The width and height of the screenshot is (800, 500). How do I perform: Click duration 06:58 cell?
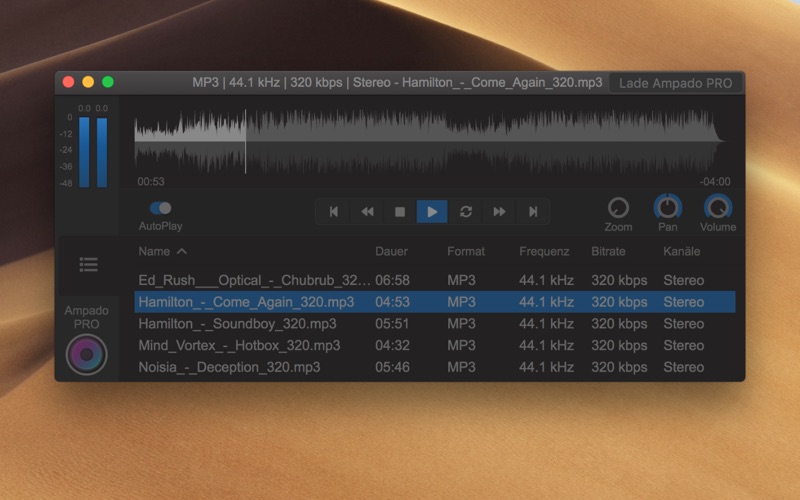392,280
